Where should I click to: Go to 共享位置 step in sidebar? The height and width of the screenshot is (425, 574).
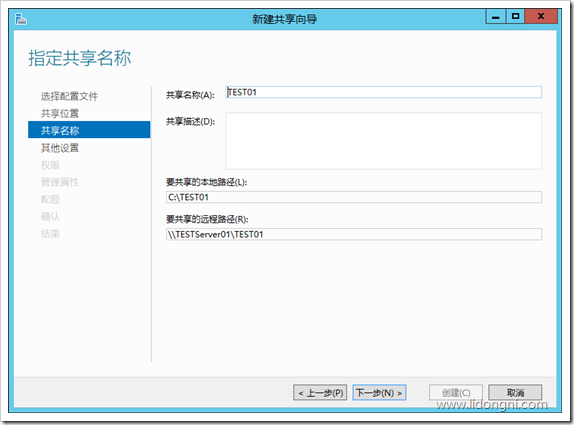pos(60,113)
